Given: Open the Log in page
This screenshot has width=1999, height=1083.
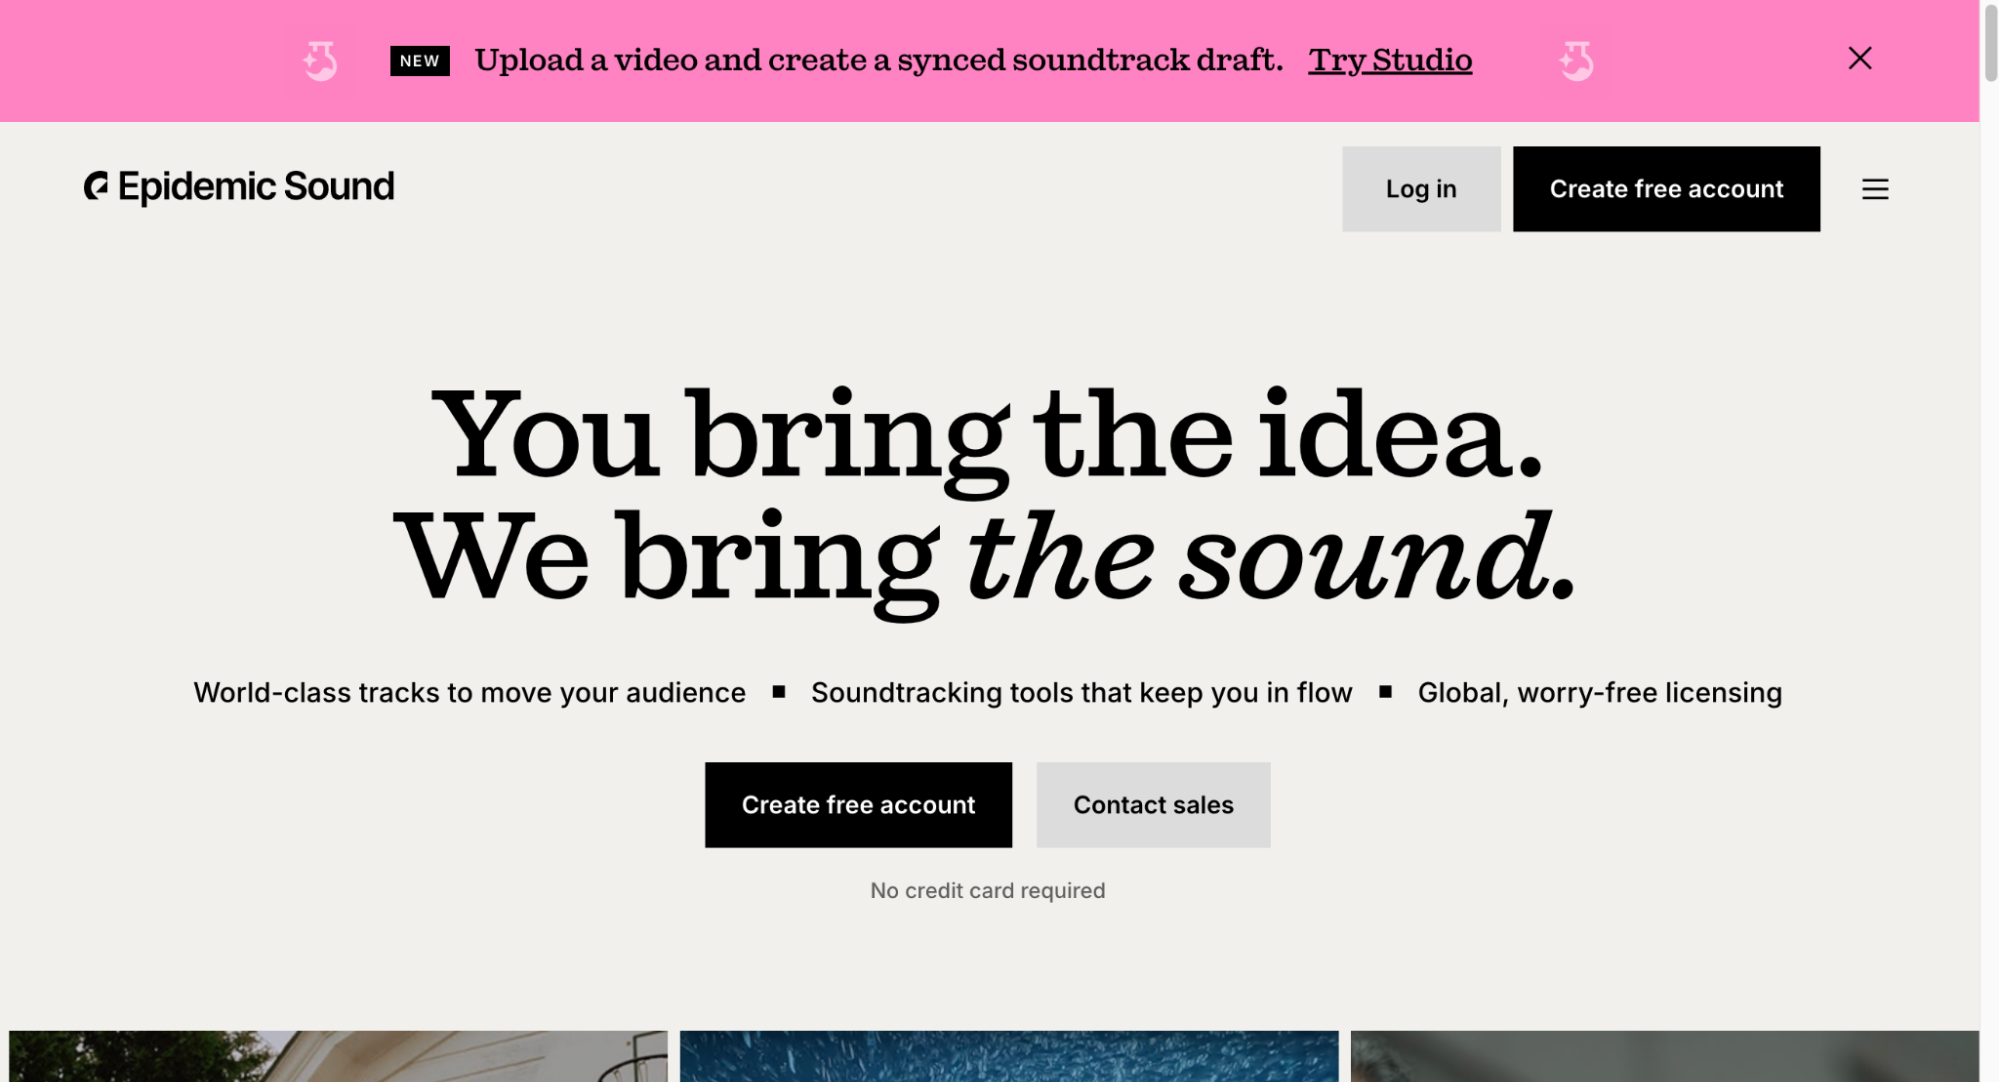Looking at the screenshot, I should click(x=1421, y=189).
